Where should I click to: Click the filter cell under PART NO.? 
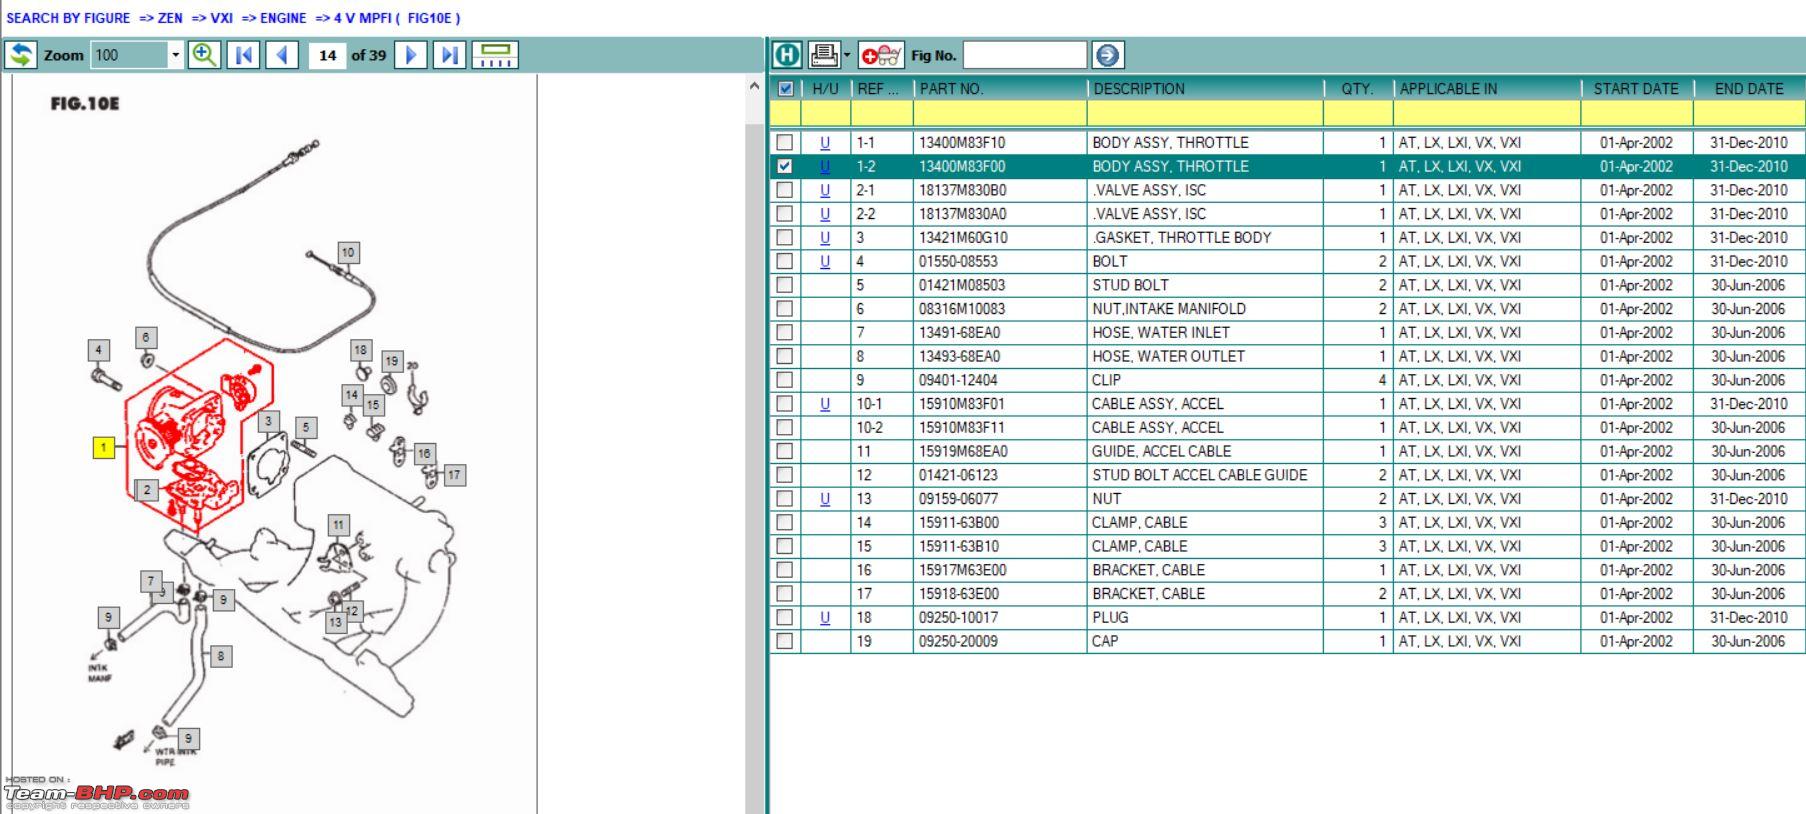1000,113
